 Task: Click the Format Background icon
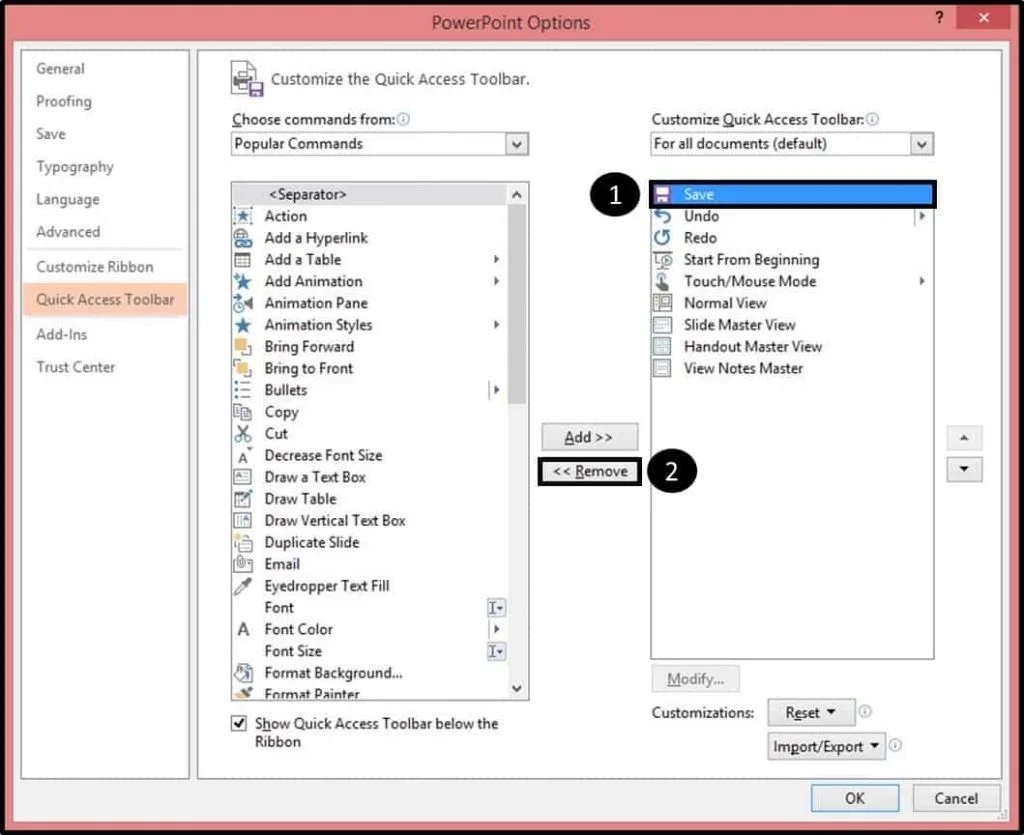pos(243,672)
